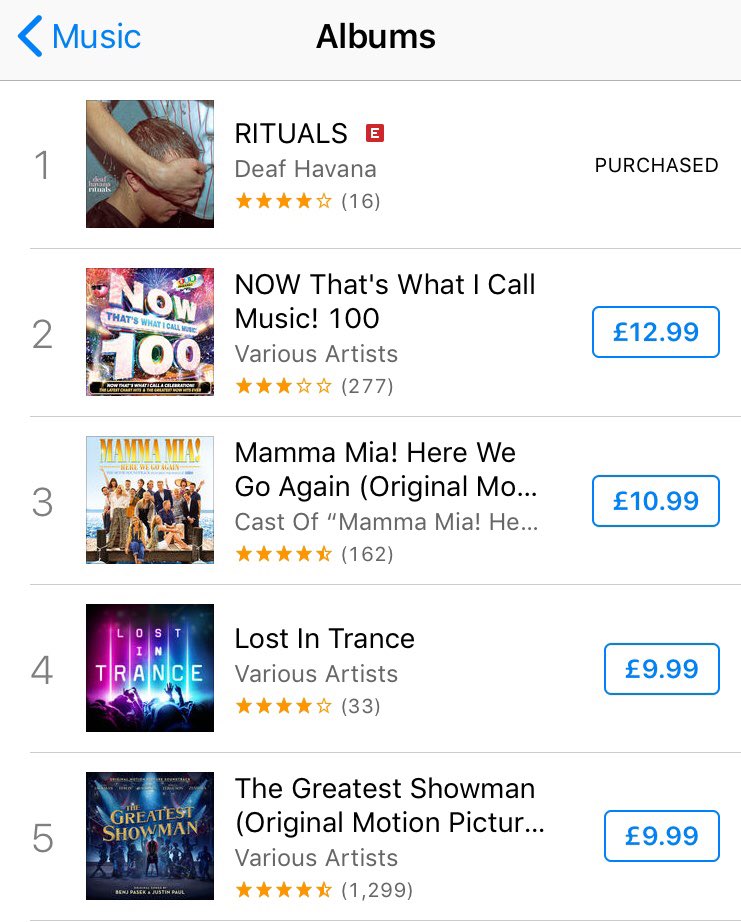Viewport: 741px width, 922px height.
Task: View star ratings for The Greatest Showman
Action: pos(283,890)
